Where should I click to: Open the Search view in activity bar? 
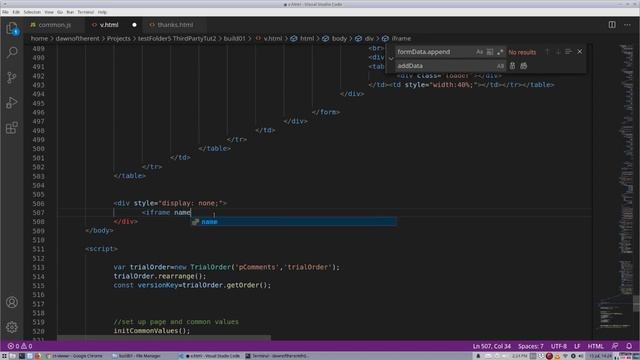coord(12,52)
